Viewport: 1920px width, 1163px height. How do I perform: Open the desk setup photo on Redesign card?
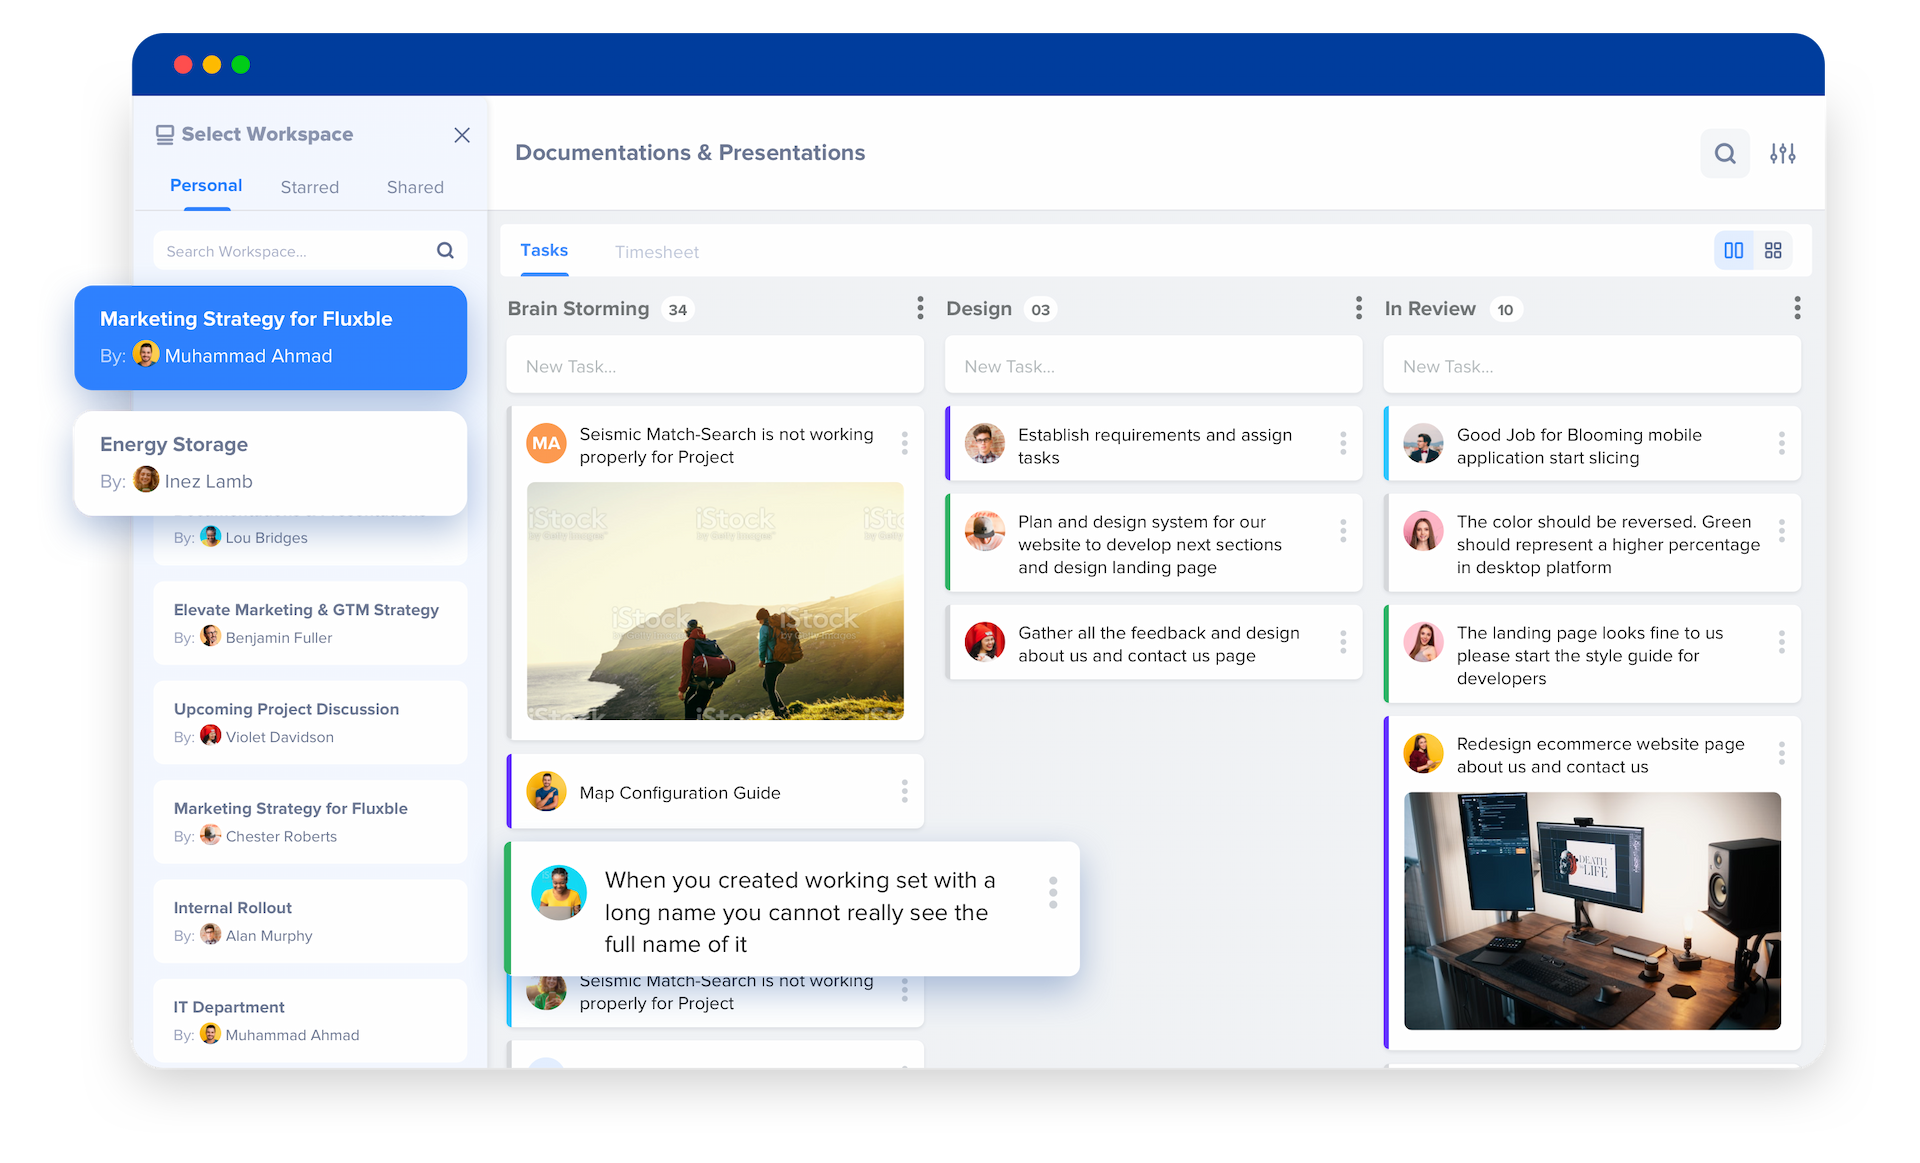pos(1592,911)
